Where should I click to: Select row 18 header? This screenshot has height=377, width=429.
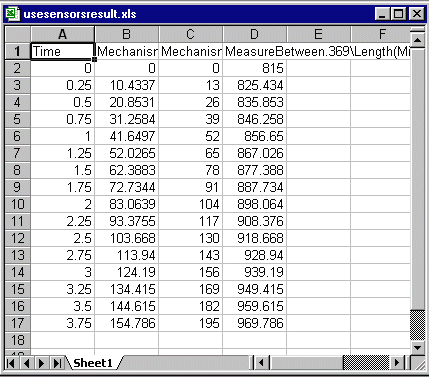18,340
